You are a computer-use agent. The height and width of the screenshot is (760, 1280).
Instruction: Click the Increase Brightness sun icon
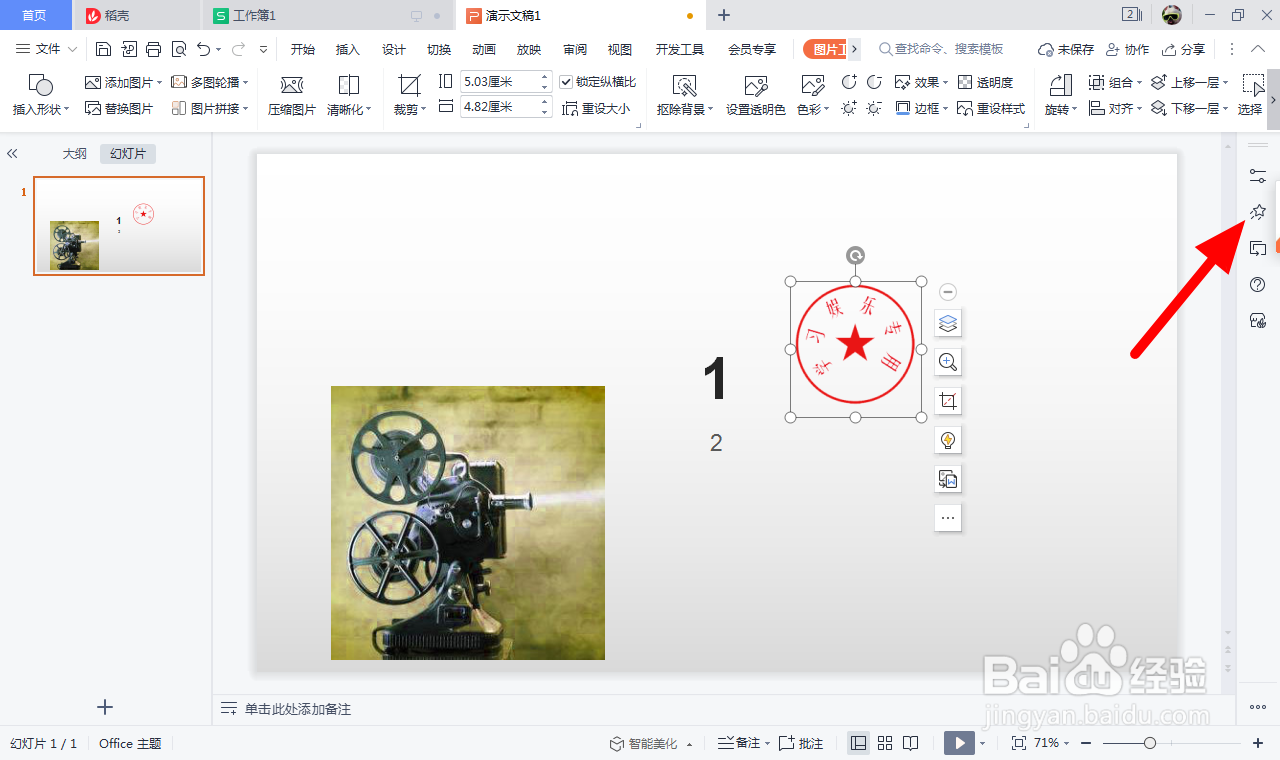click(849, 108)
